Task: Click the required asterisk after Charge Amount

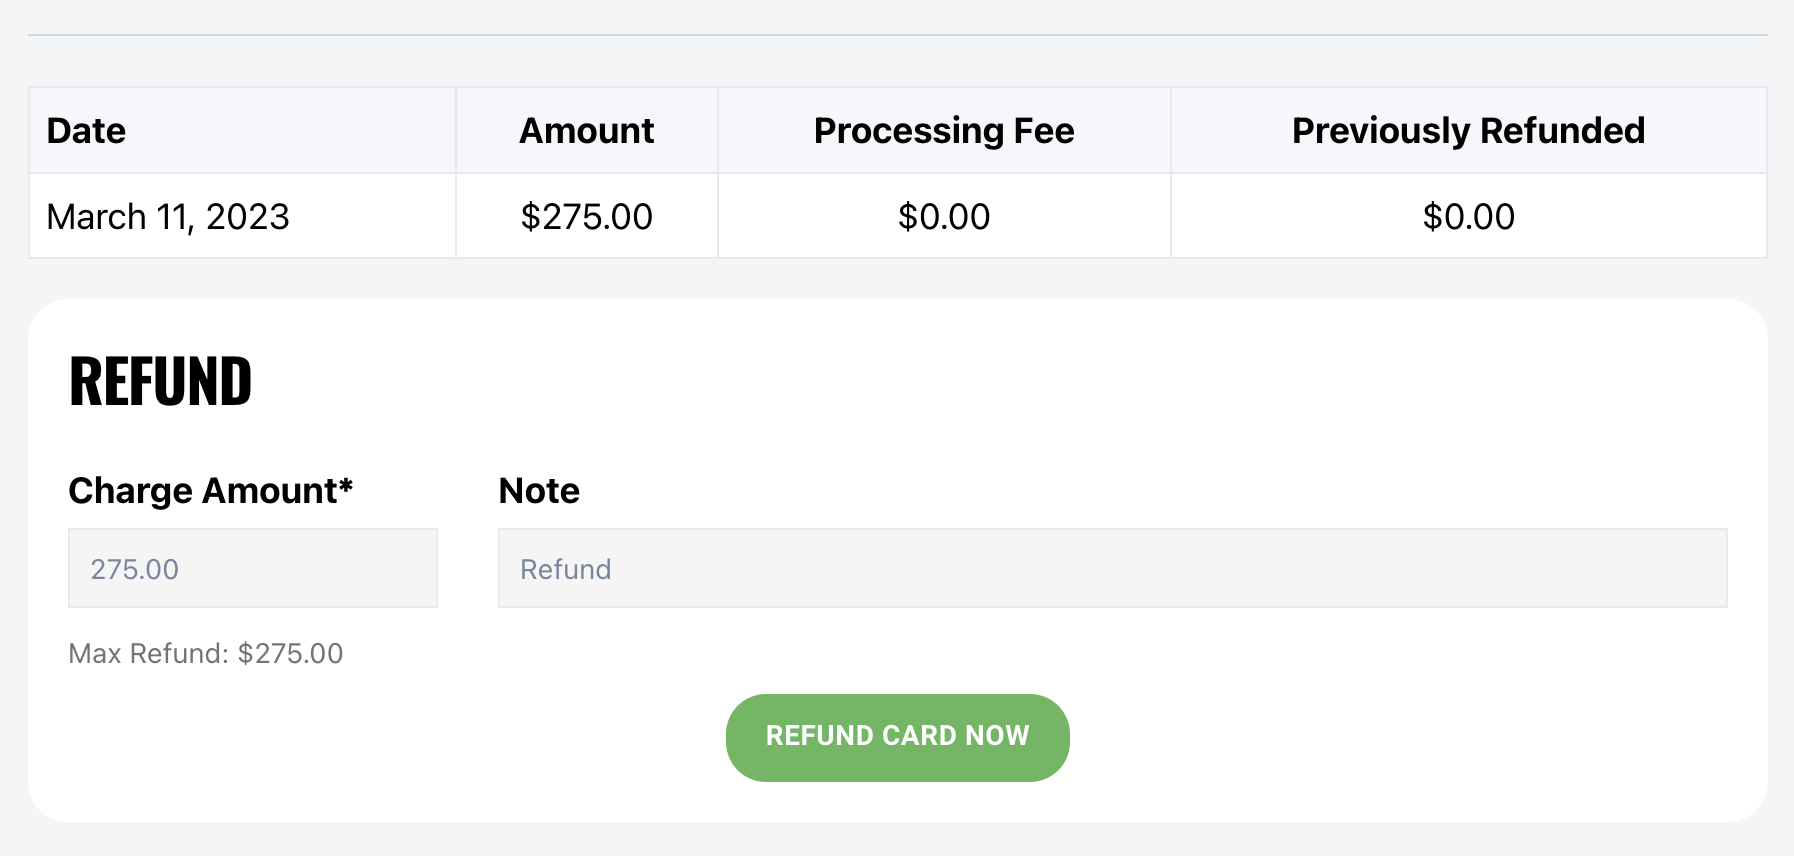Action: [x=346, y=486]
